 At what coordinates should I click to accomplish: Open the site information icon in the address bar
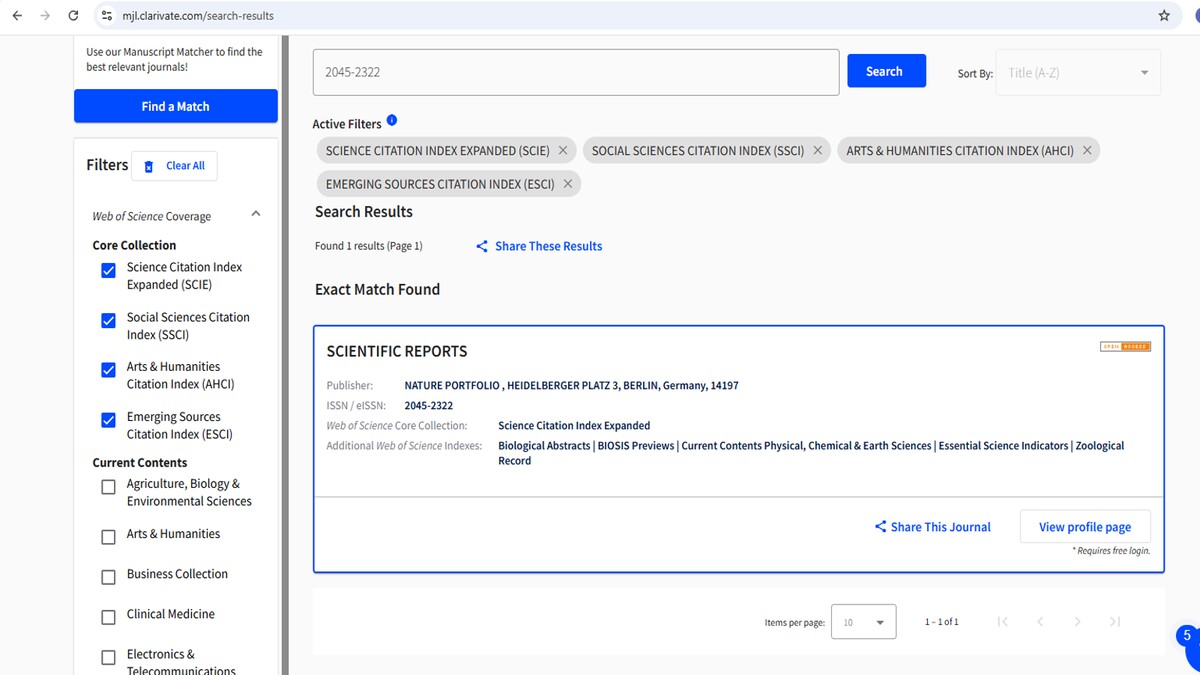[x=108, y=16]
